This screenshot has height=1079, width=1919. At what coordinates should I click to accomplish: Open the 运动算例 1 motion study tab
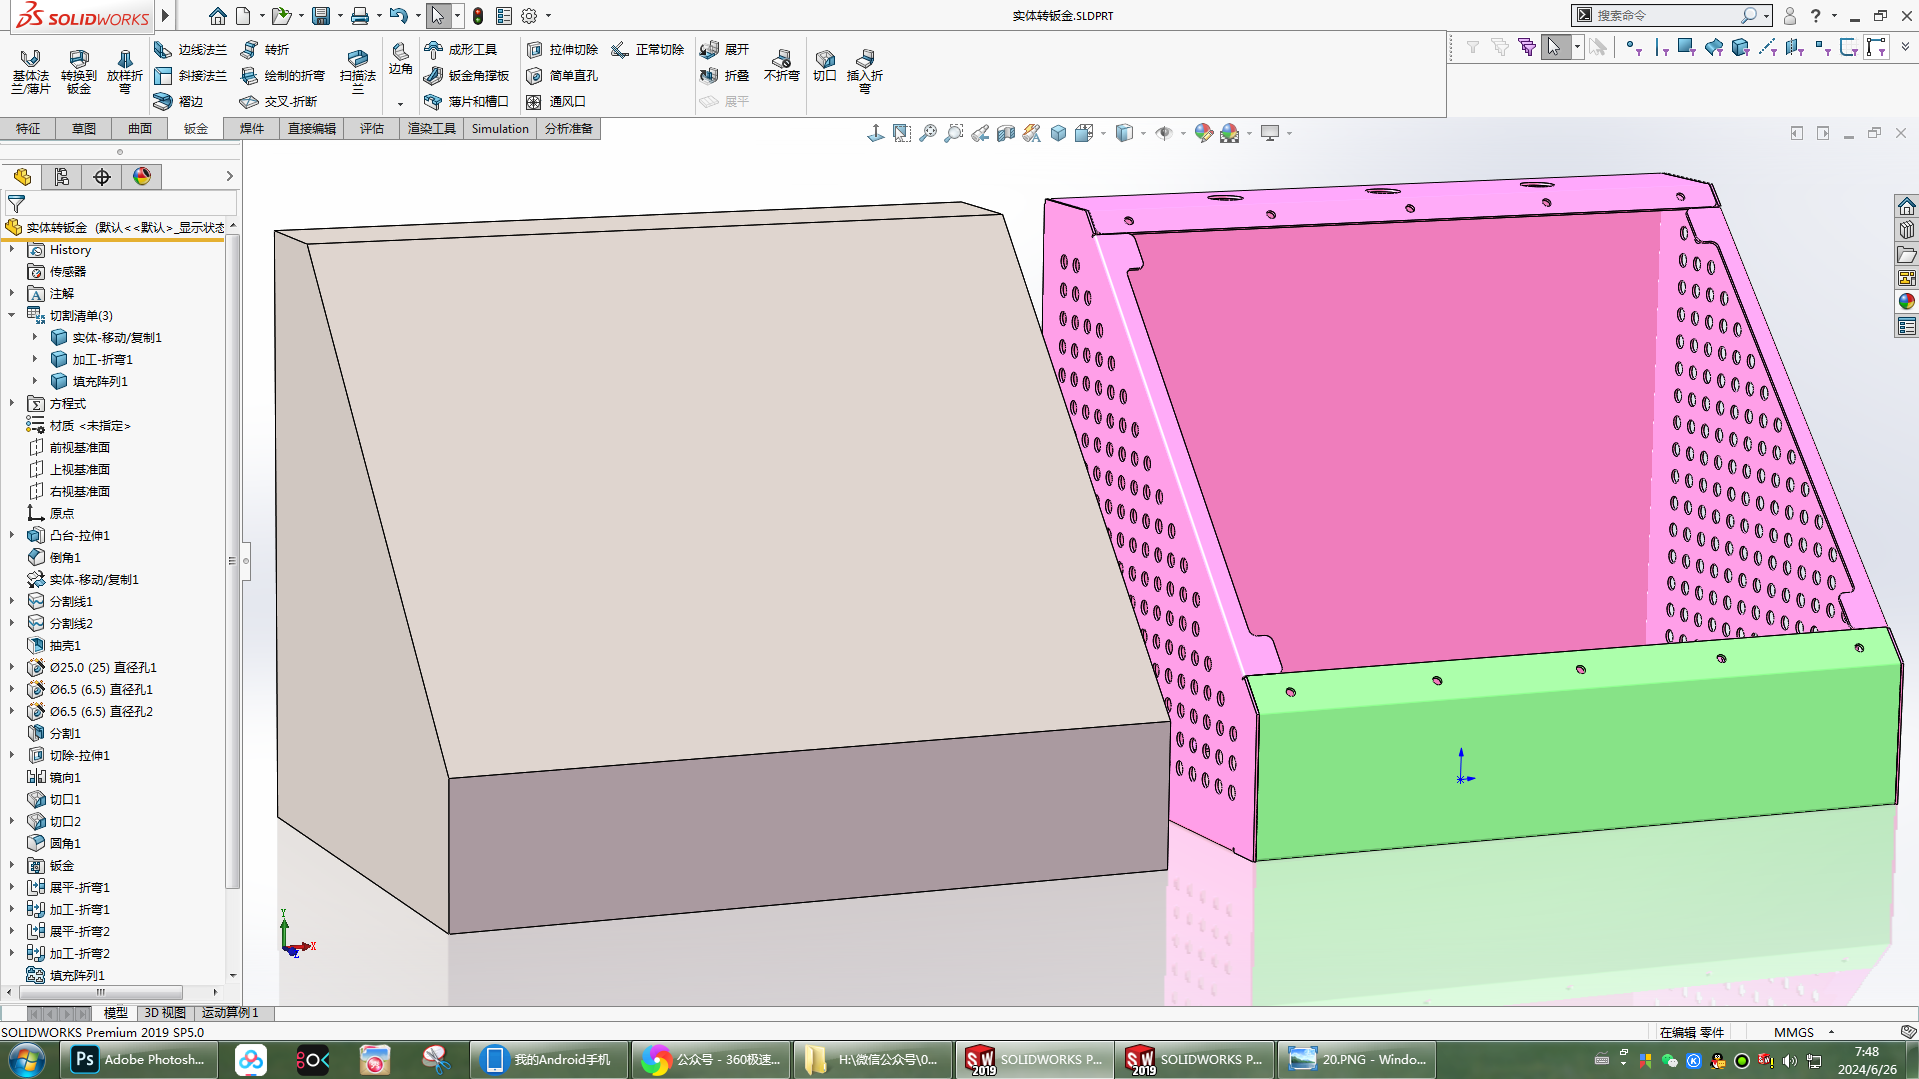coord(230,1013)
